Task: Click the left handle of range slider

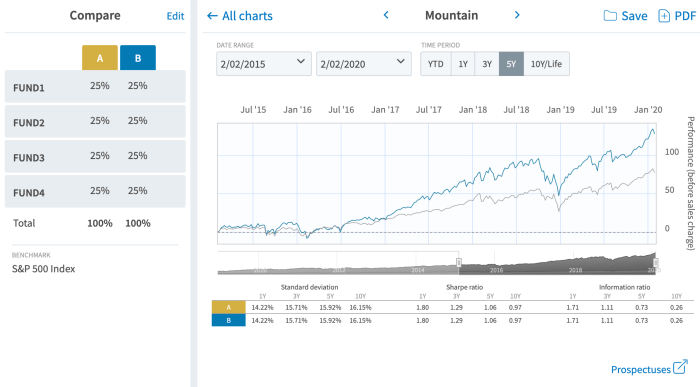Action: pos(458,262)
